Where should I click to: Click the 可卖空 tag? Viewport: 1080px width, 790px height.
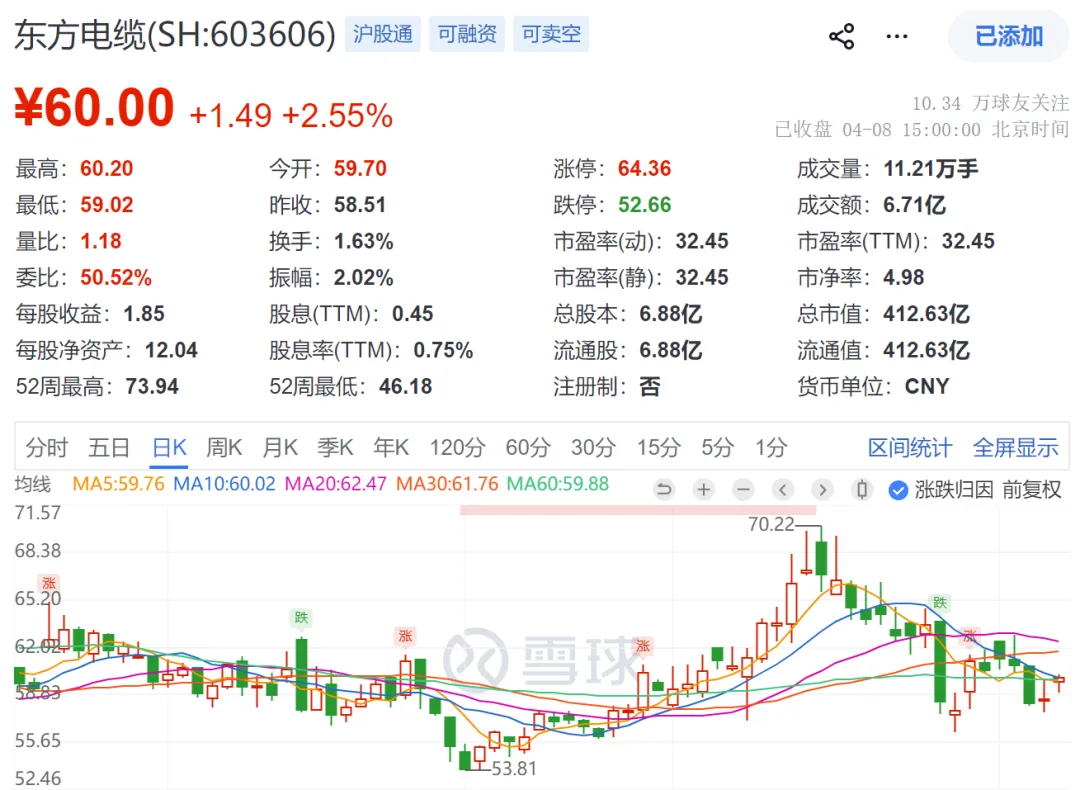click(x=550, y=34)
